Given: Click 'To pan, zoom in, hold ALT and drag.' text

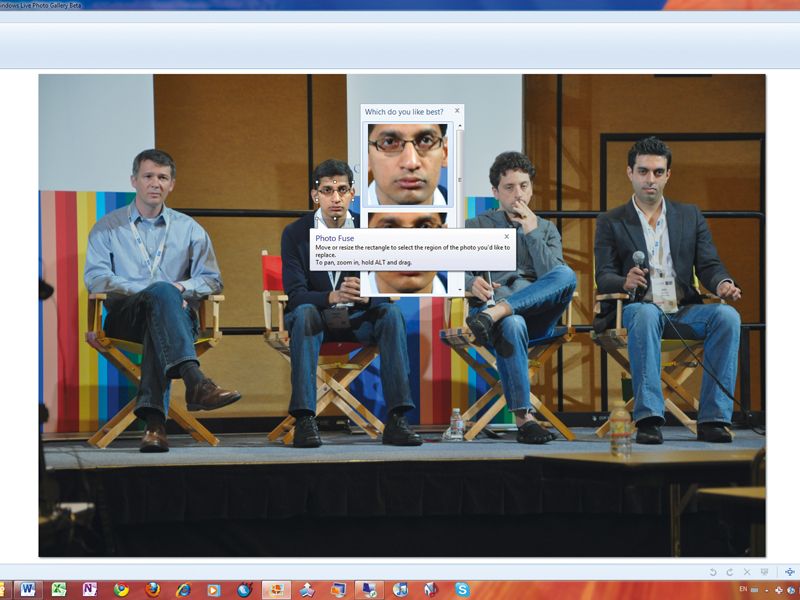Looking at the screenshot, I should pyautogui.click(x=364, y=262).
